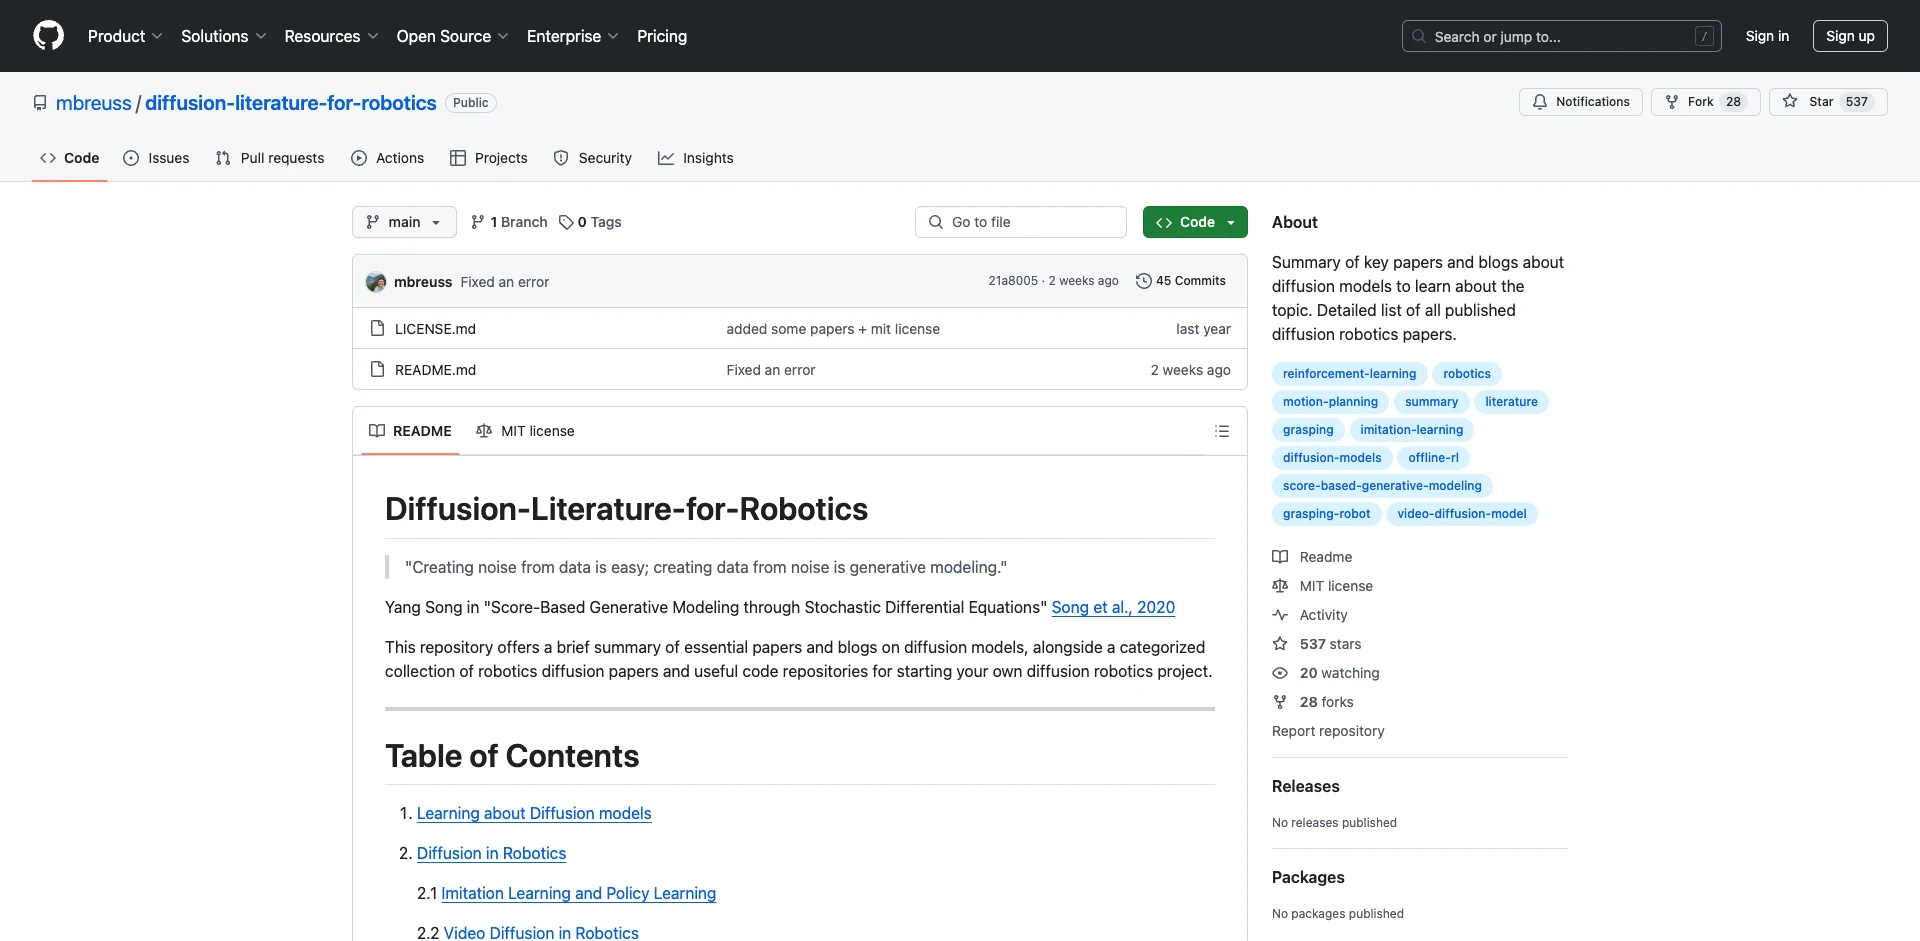Switch to the Actions tab
The height and width of the screenshot is (941, 1920).
[x=388, y=158]
